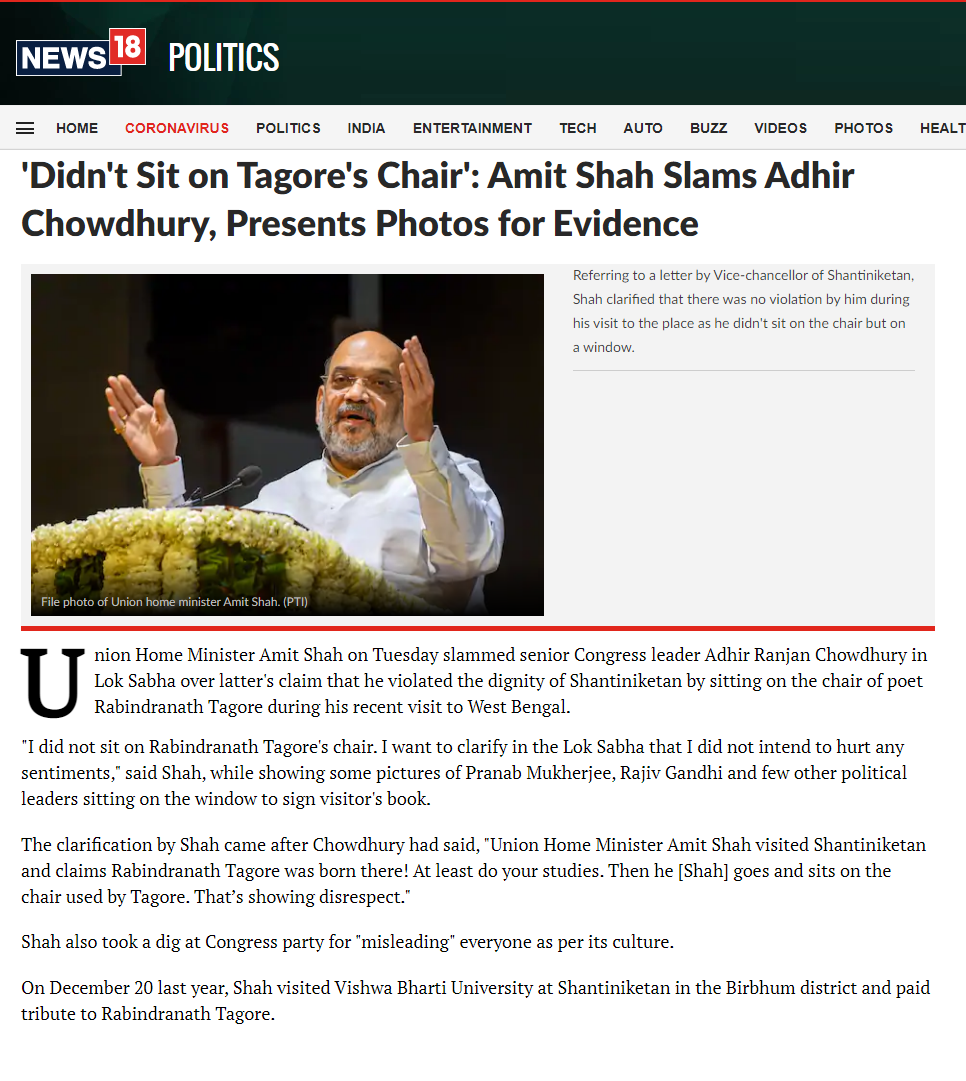The height and width of the screenshot is (1081, 966).
Task: Click the paragraph mentioning Vishwa Bharti University
Action: click(476, 1000)
